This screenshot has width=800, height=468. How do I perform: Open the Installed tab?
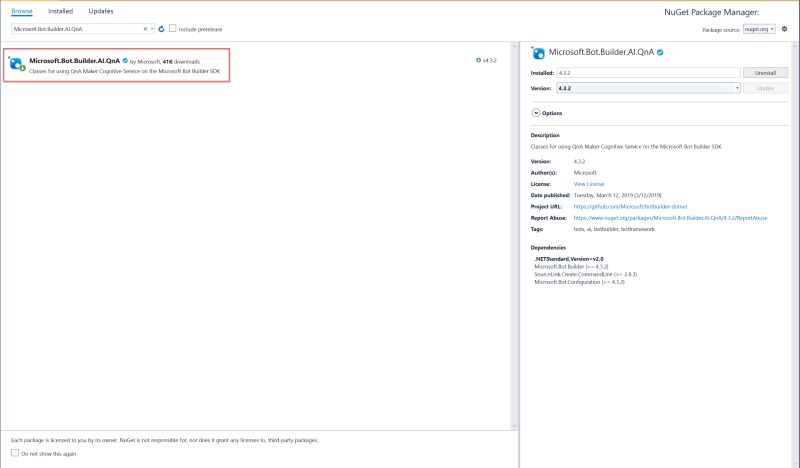[61, 11]
